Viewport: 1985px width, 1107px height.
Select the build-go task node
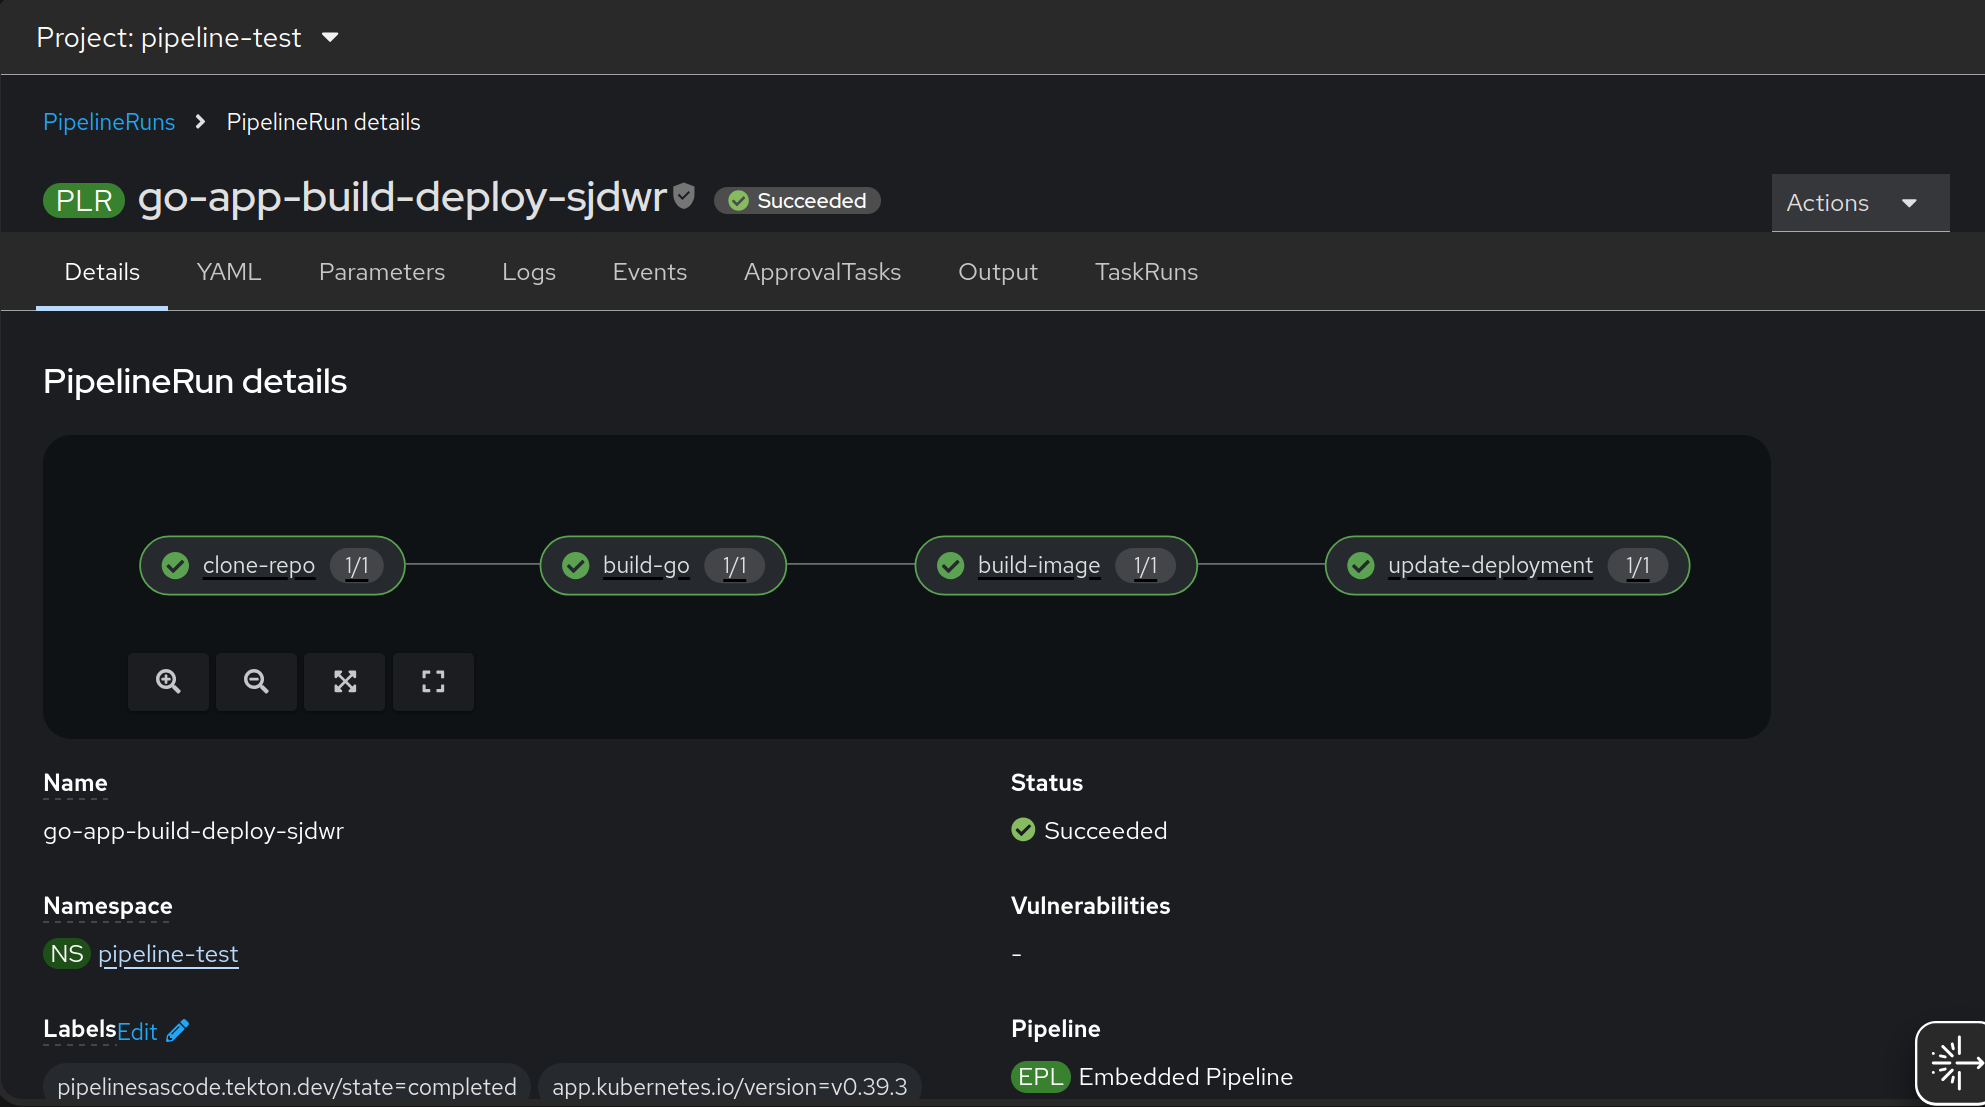coord(646,566)
